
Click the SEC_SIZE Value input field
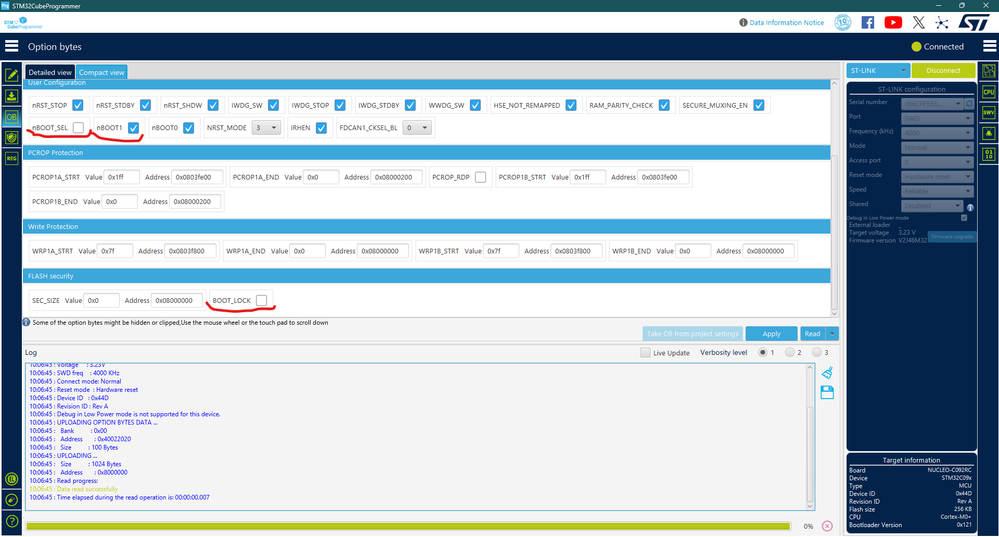coord(102,300)
